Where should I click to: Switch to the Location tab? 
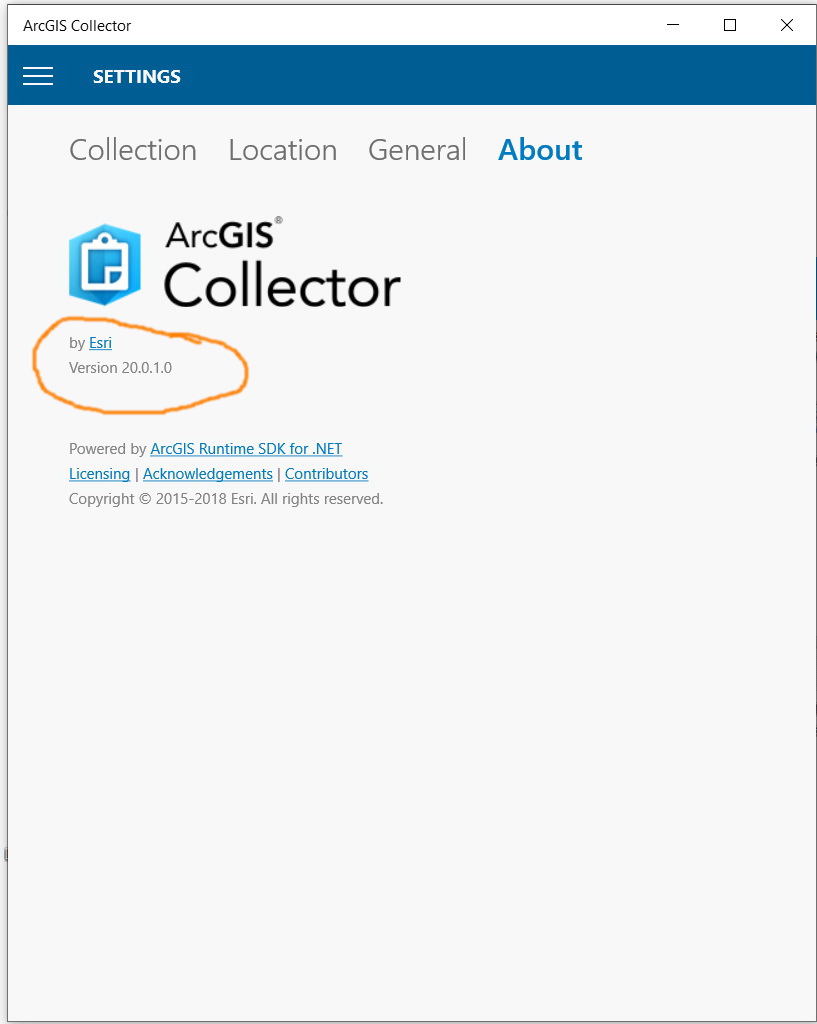point(283,150)
